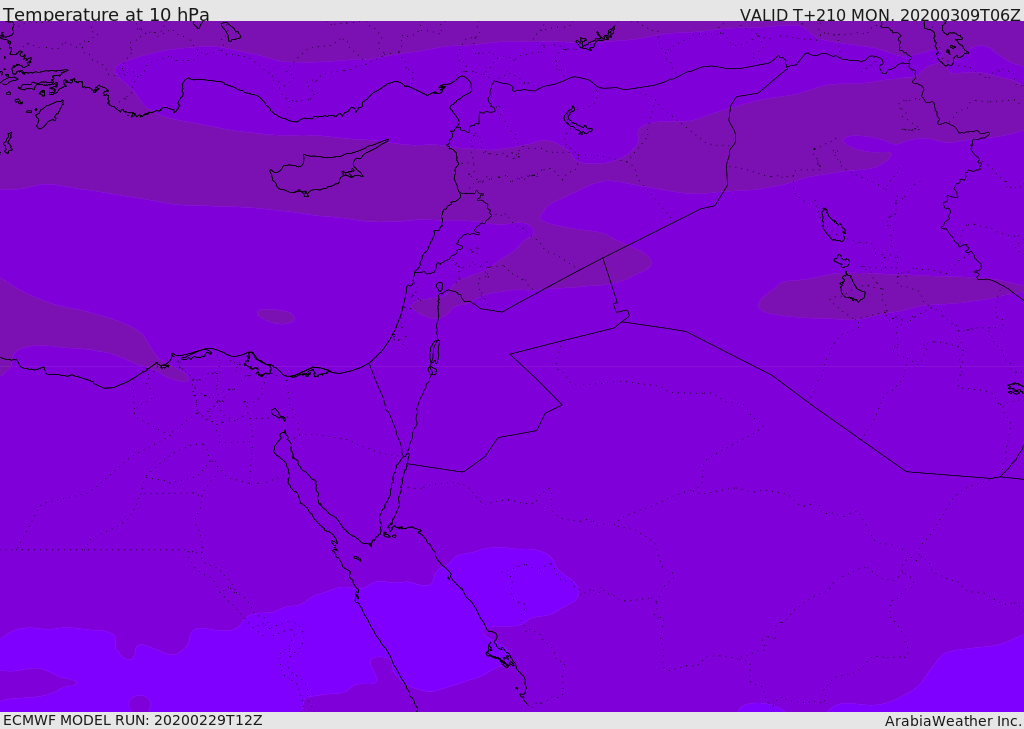
Task: Click the lake in northern Syria
Action: (x=577, y=121)
